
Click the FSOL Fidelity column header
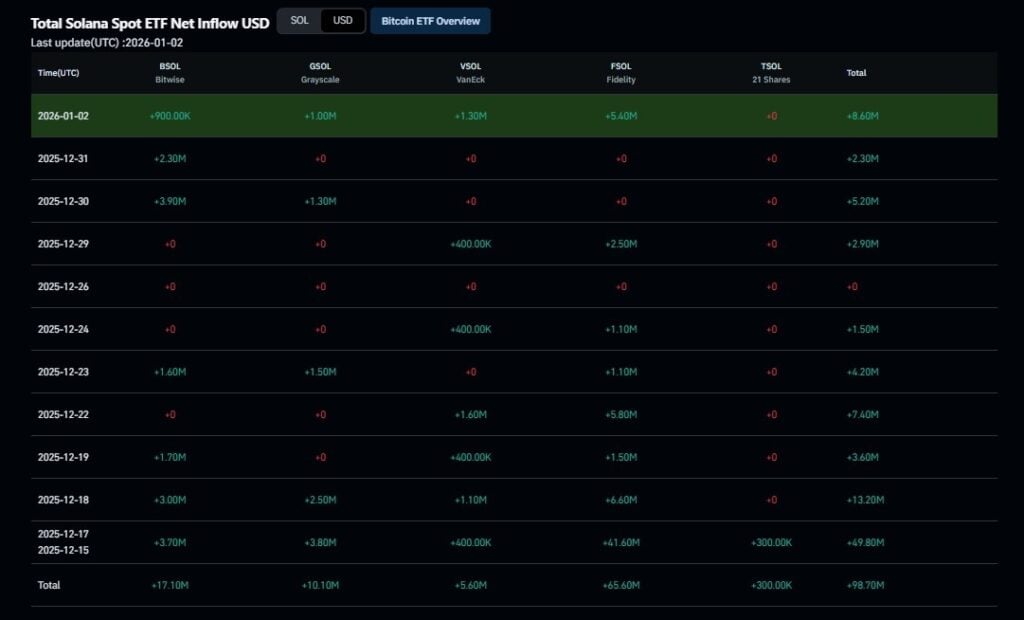point(621,72)
